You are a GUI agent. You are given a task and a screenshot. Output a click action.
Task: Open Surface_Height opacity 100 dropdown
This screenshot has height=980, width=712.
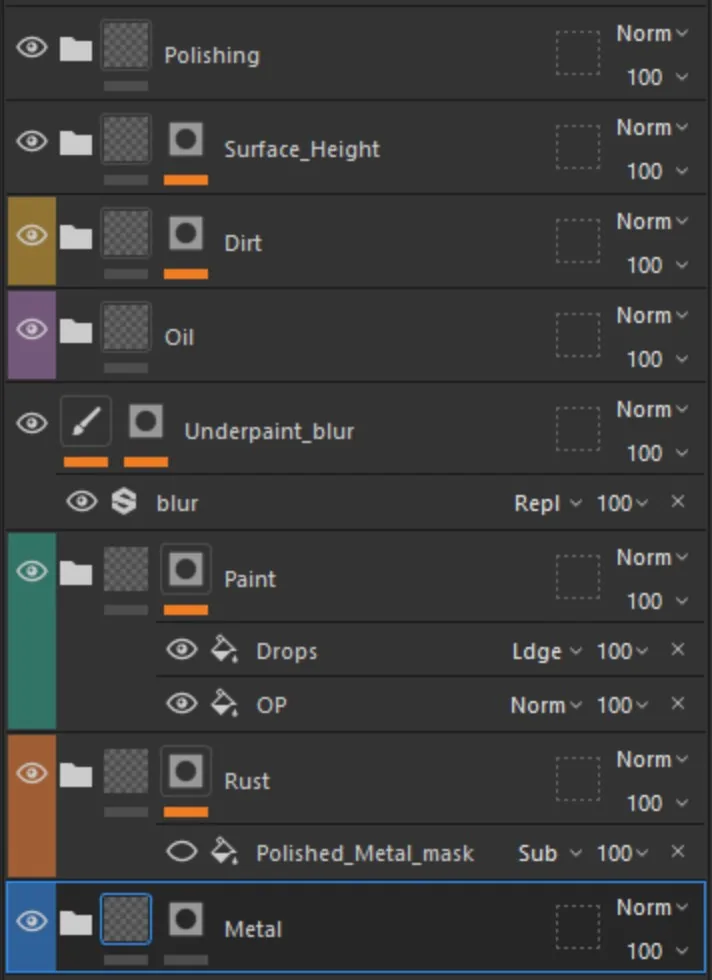click(x=657, y=171)
